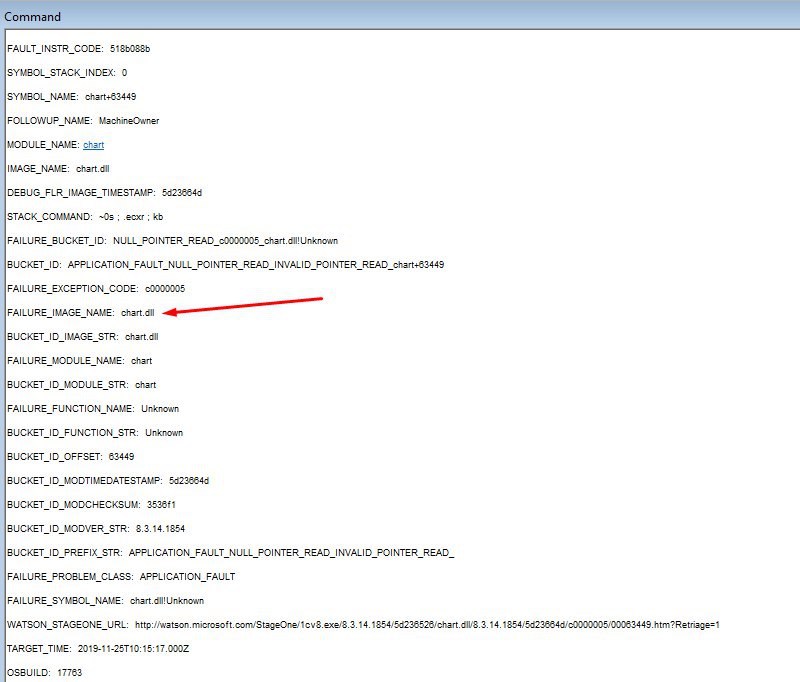Click the STACK_COMMAND line
This screenshot has width=800, height=682.
click(85, 217)
